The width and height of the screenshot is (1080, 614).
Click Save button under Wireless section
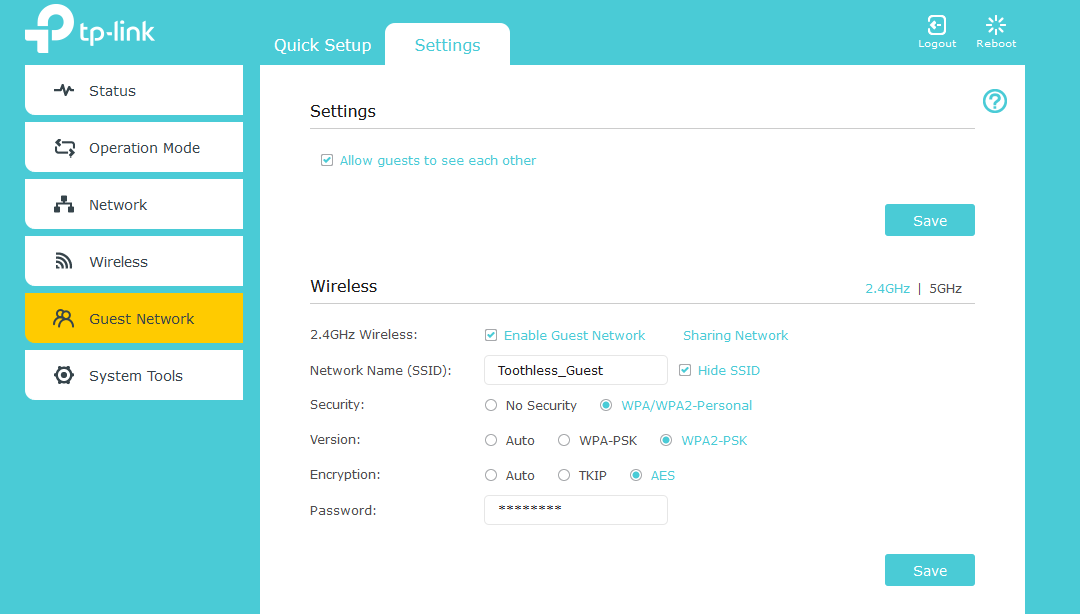[x=929, y=570]
